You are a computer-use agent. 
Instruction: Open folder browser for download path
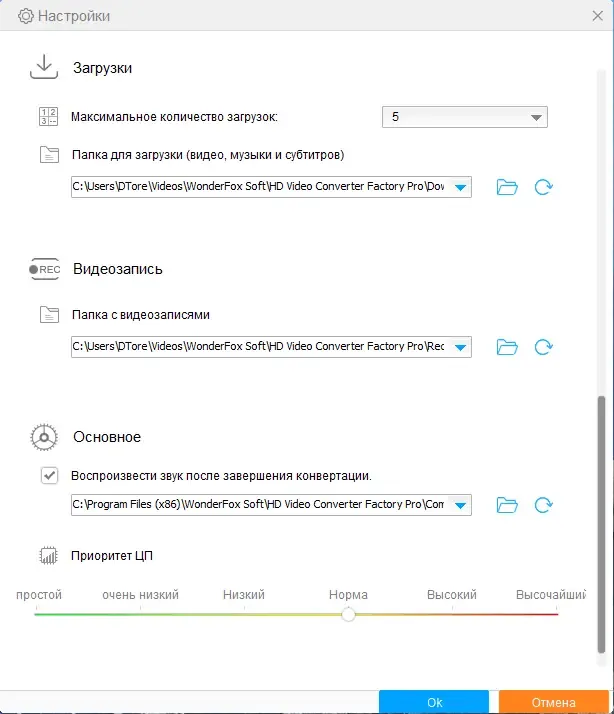tap(507, 187)
